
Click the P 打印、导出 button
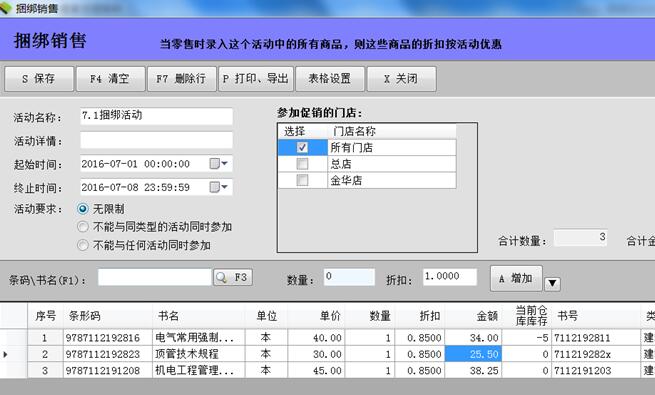coord(256,78)
